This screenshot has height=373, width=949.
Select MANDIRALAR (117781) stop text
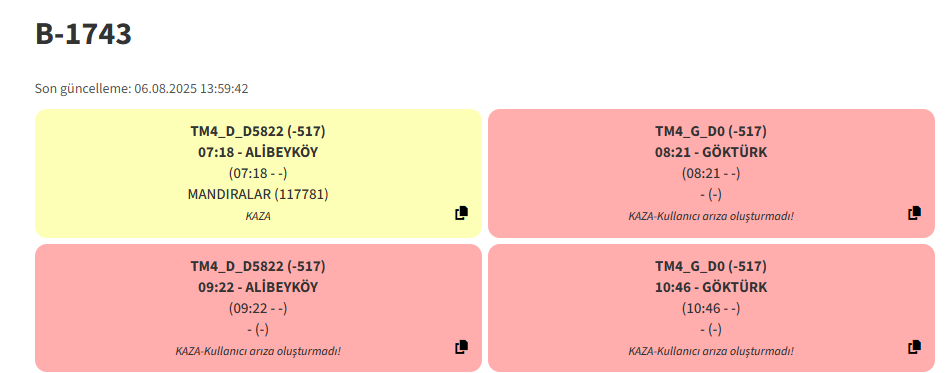pyautogui.click(x=258, y=194)
